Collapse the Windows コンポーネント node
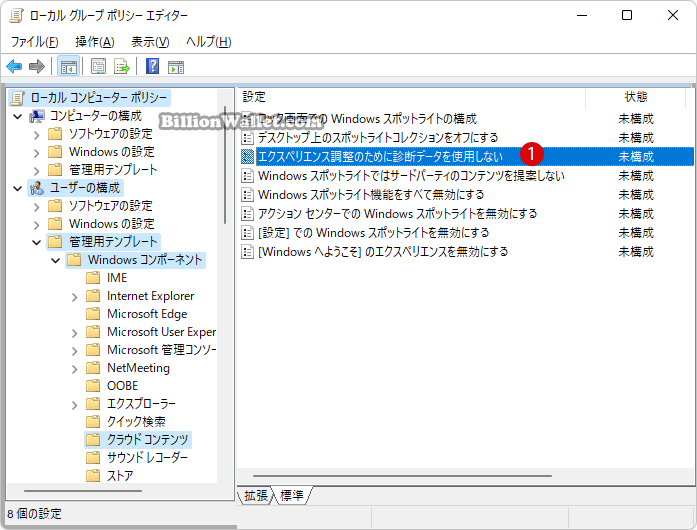Image resolution: width=697 pixels, height=530 pixels. [x=56, y=260]
